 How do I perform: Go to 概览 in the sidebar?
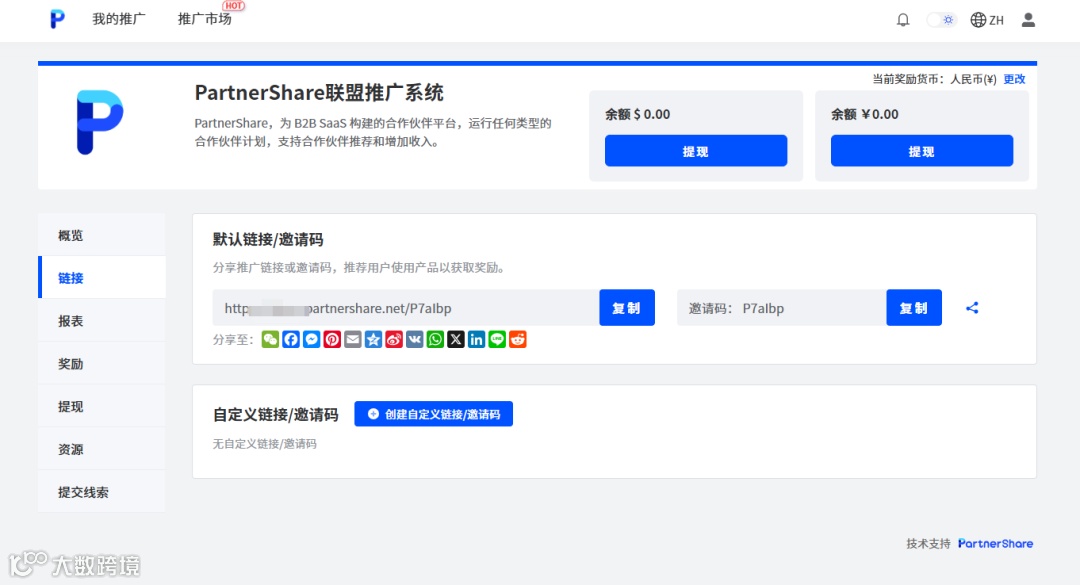click(102, 235)
